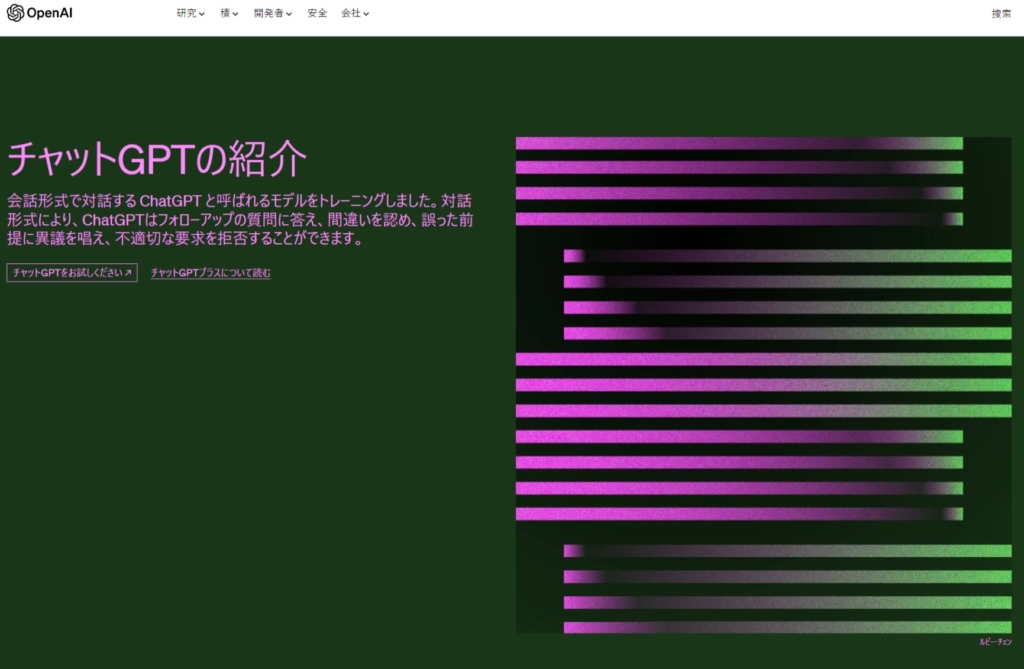This screenshot has width=1024, height=669.
Task: Open the 積 navigation menu
Action: (224, 13)
